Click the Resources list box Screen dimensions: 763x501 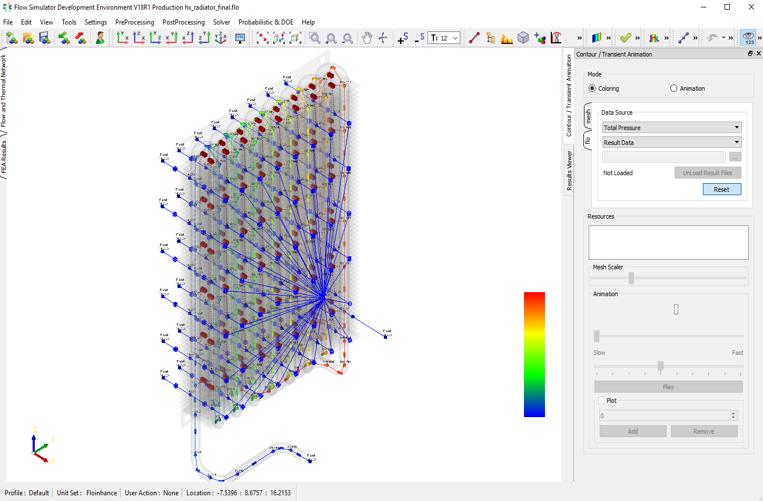(x=668, y=242)
